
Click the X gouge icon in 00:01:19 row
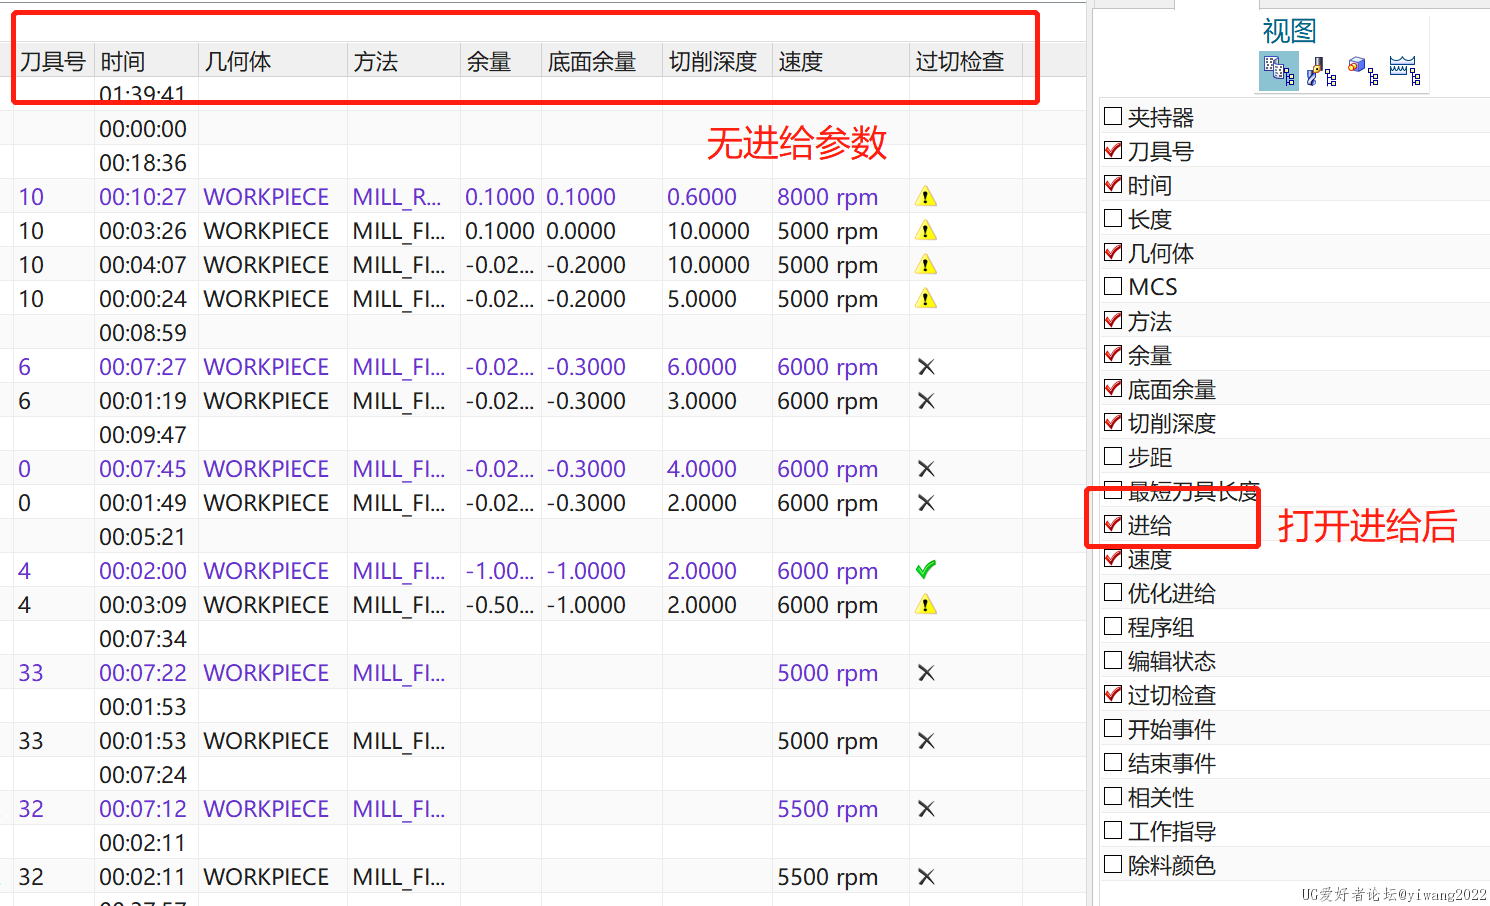click(926, 401)
